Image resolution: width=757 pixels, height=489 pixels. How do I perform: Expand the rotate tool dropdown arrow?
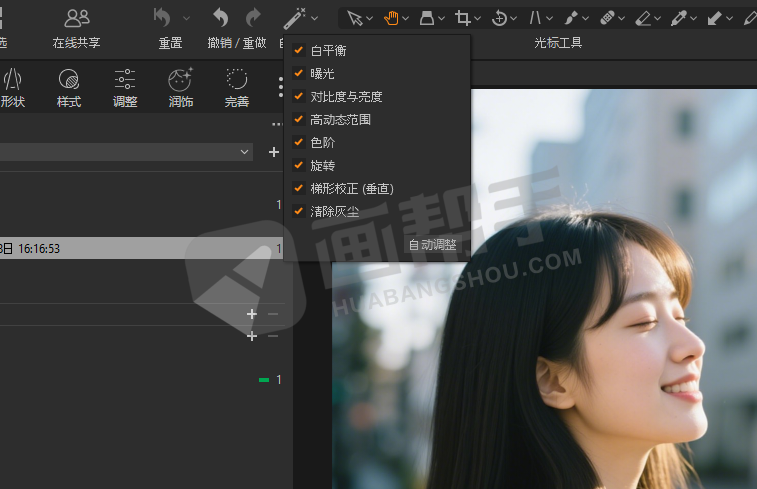pyautogui.click(x=514, y=19)
